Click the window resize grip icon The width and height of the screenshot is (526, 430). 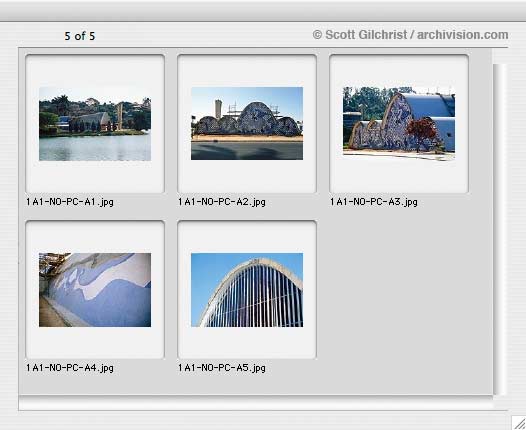pyautogui.click(x=518, y=423)
